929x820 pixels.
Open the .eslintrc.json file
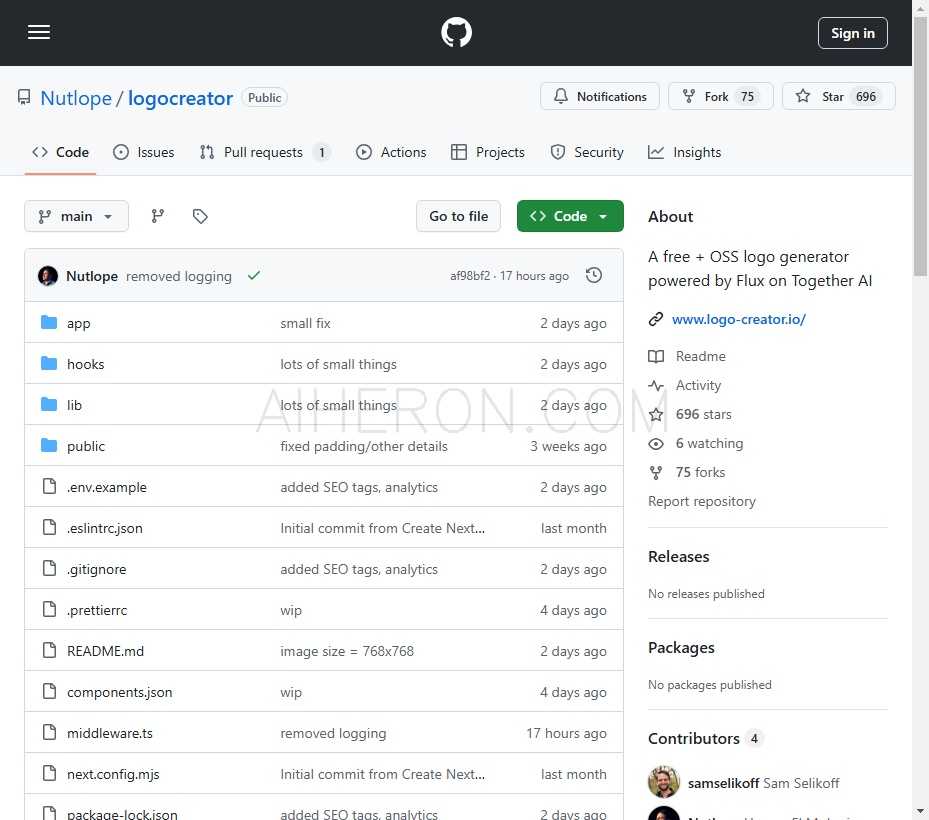click(105, 528)
